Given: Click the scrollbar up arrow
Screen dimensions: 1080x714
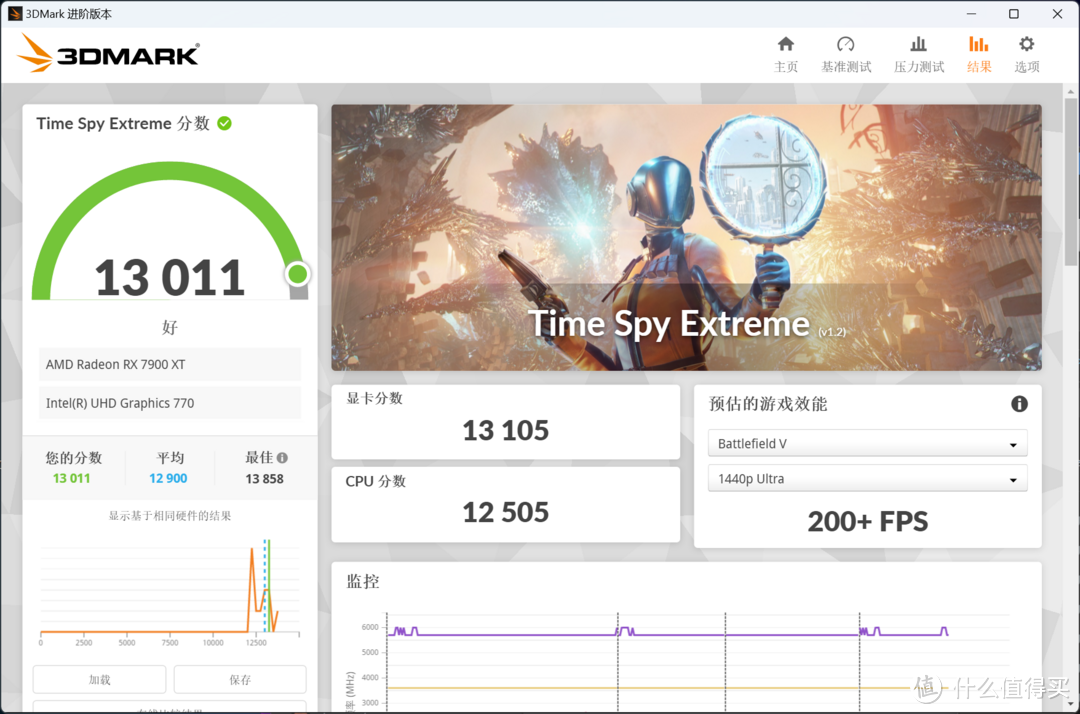Looking at the screenshot, I should tap(1070, 91).
